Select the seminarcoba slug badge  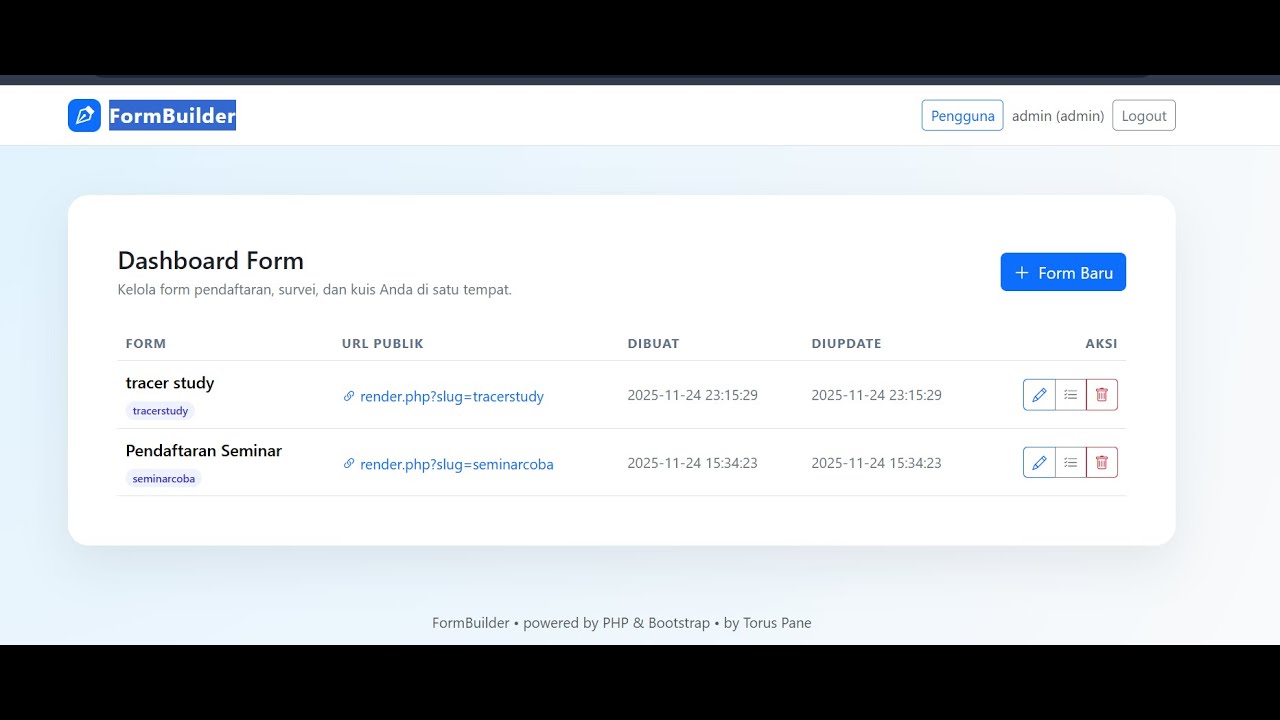[164, 478]
